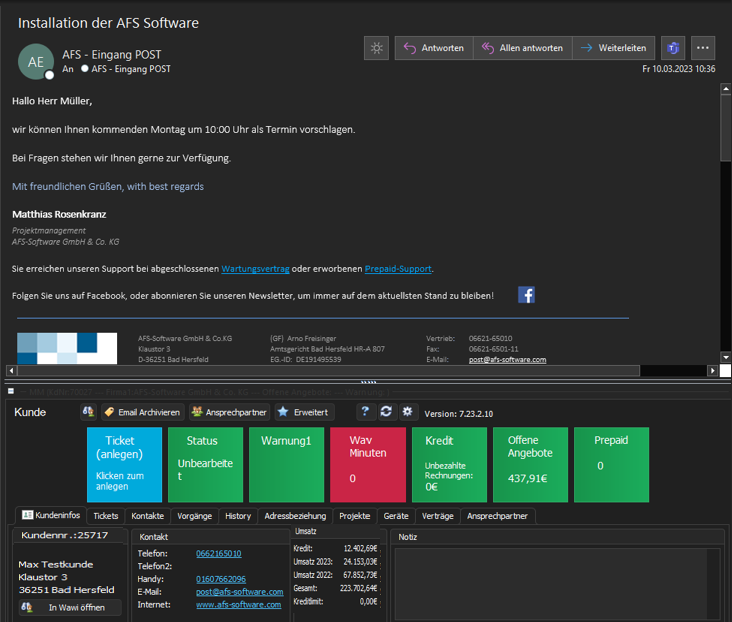Click phone number 0662165010
Screen dimensions: 732x622
218,554
